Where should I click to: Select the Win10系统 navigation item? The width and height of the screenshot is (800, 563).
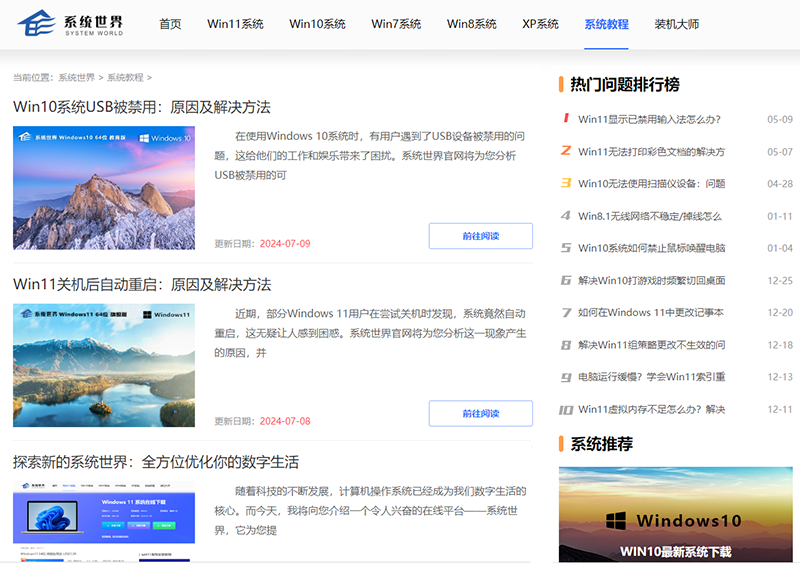[x=317, y=24]
